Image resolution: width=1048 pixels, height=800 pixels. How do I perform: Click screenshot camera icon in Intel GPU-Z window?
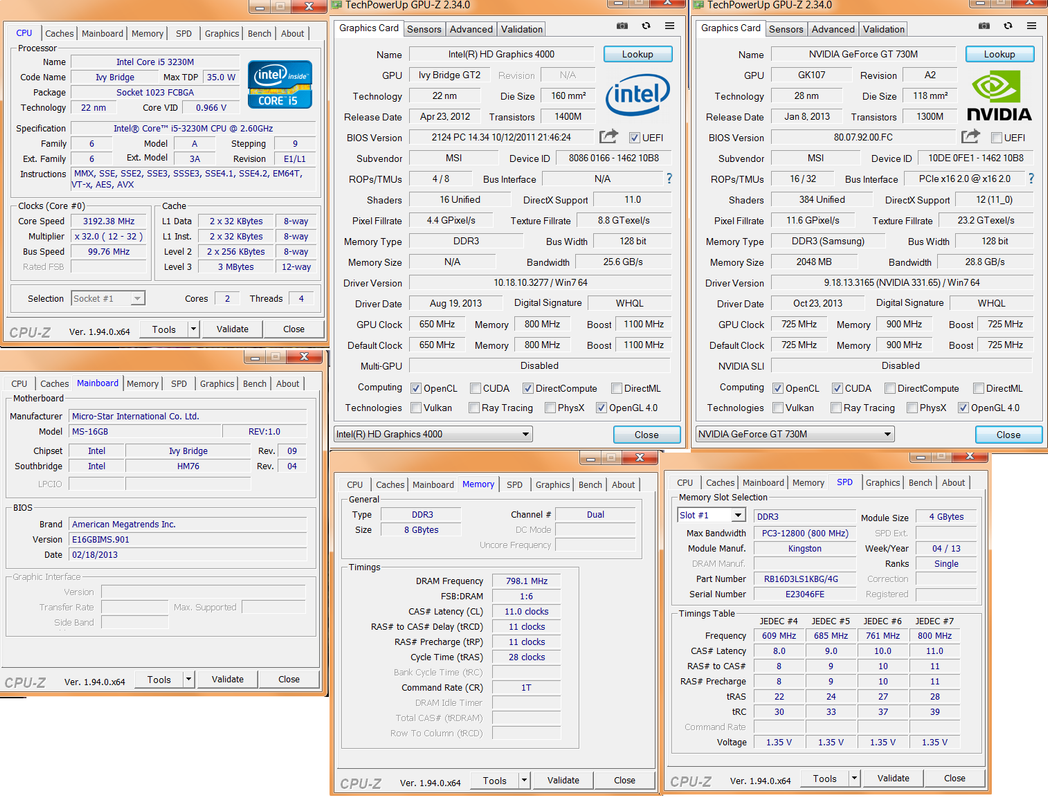622,26
